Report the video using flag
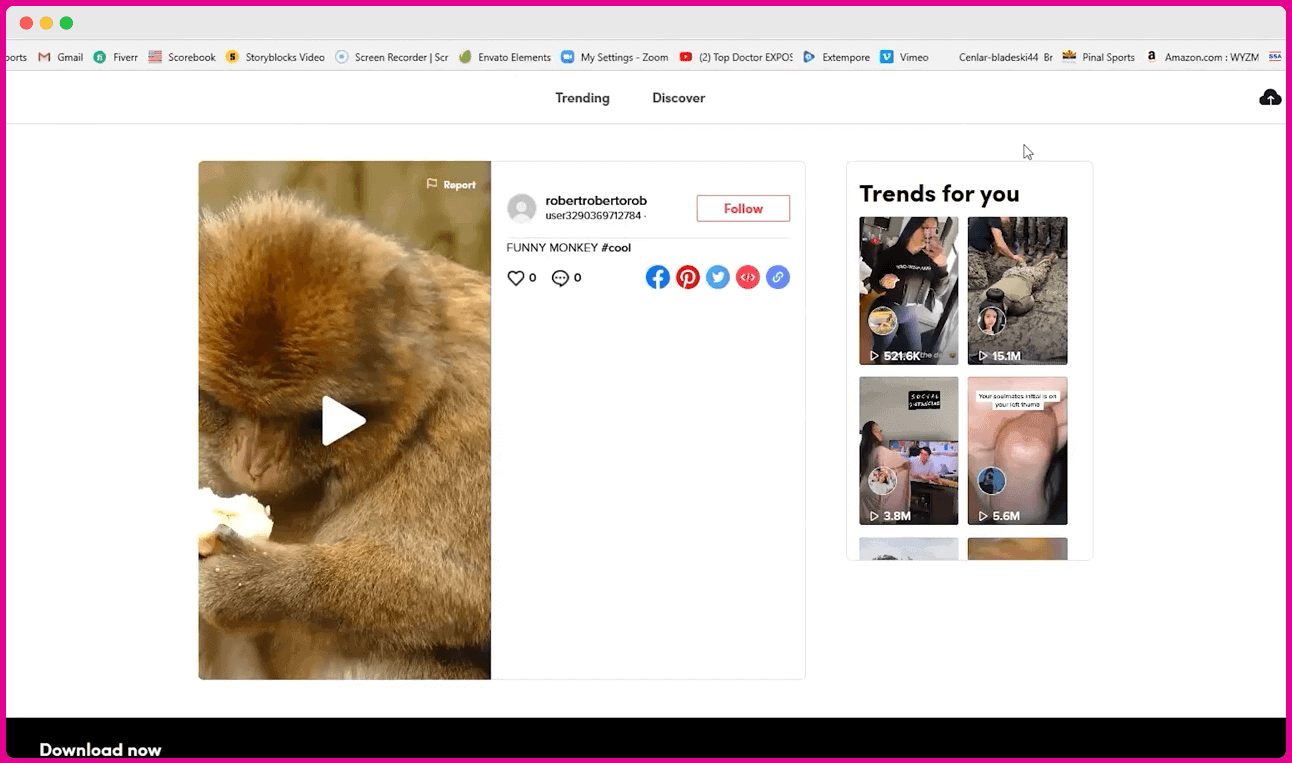 point(451,185)
